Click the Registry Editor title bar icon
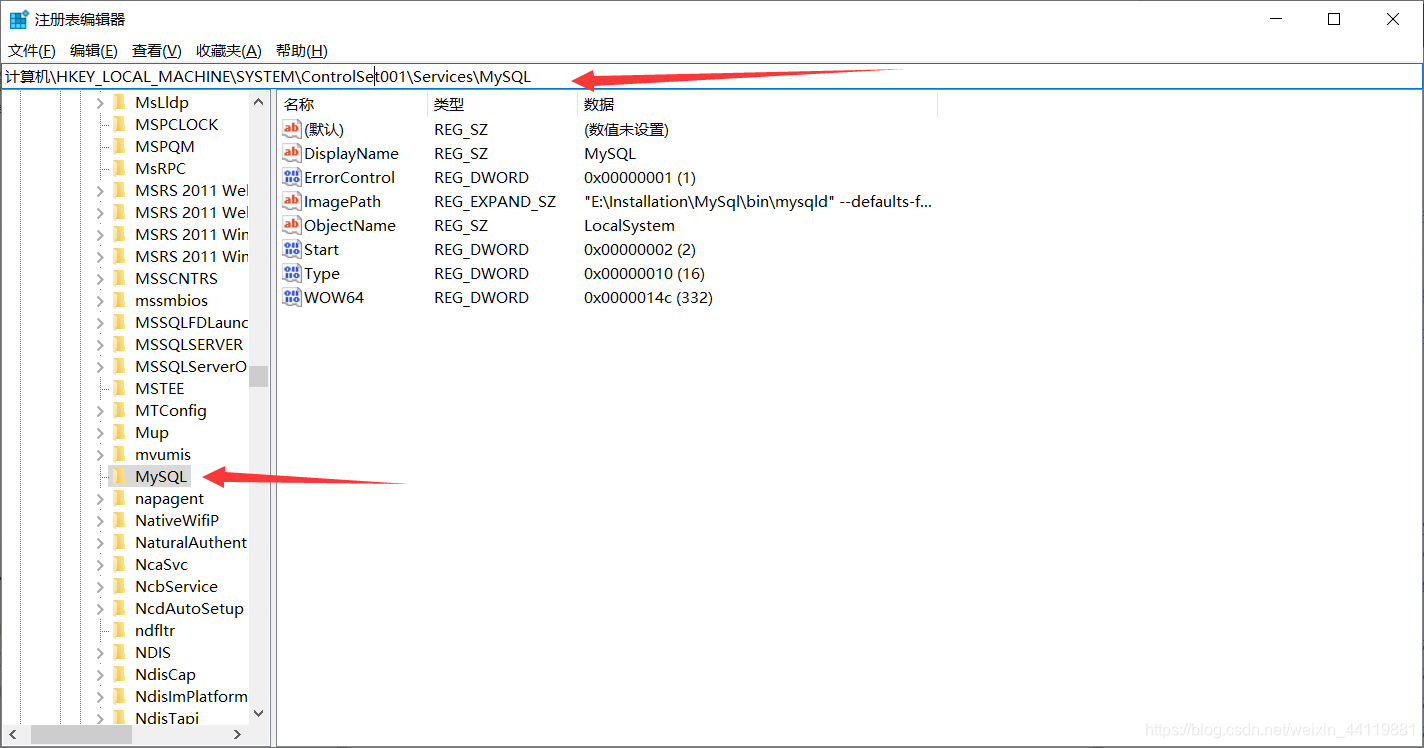 coord(18,19)
